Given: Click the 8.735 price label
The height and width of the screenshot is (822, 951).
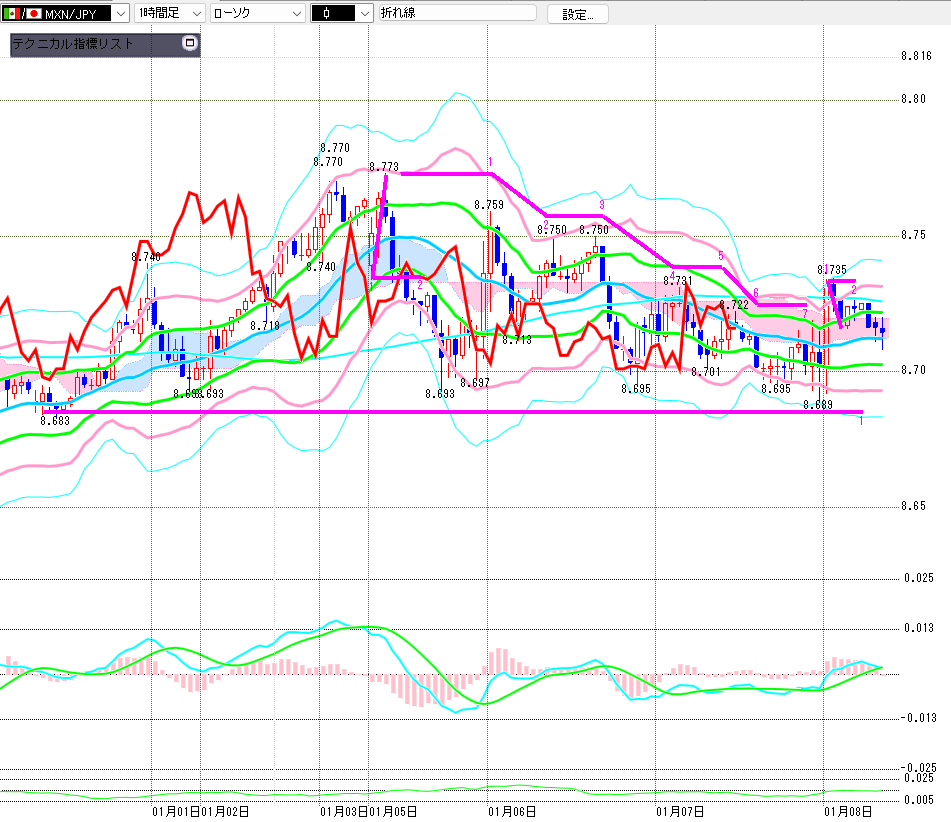Looking at the screenshot, I should coord(832,269).
